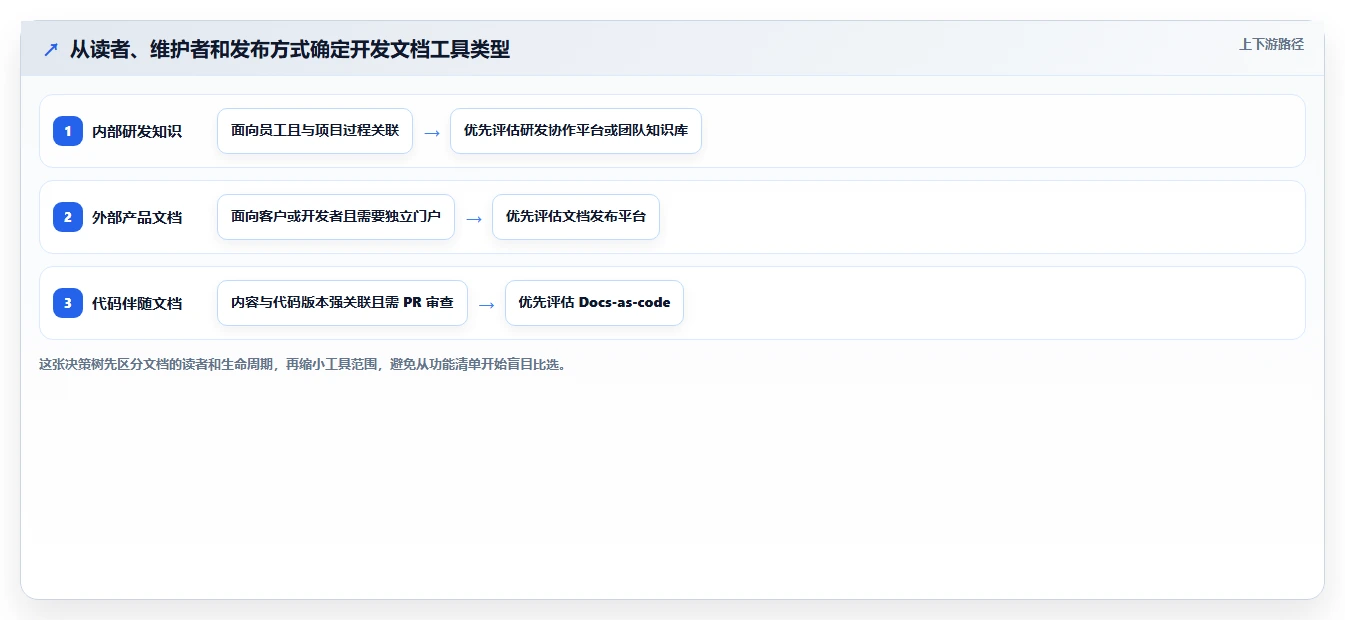The width and height of the screenshot is (1345, 620).
Task: Click the 面向员工且与项目过程关联 condition box
Action: coord(315,131)
